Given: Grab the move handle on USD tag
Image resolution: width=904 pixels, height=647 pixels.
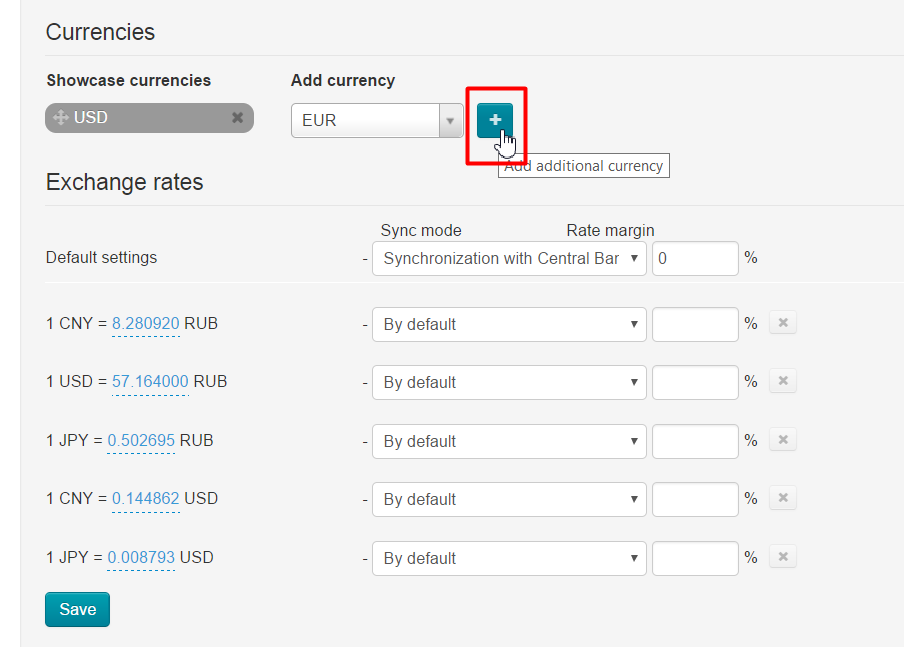Looking at the screenshot, I should [61, 118].
